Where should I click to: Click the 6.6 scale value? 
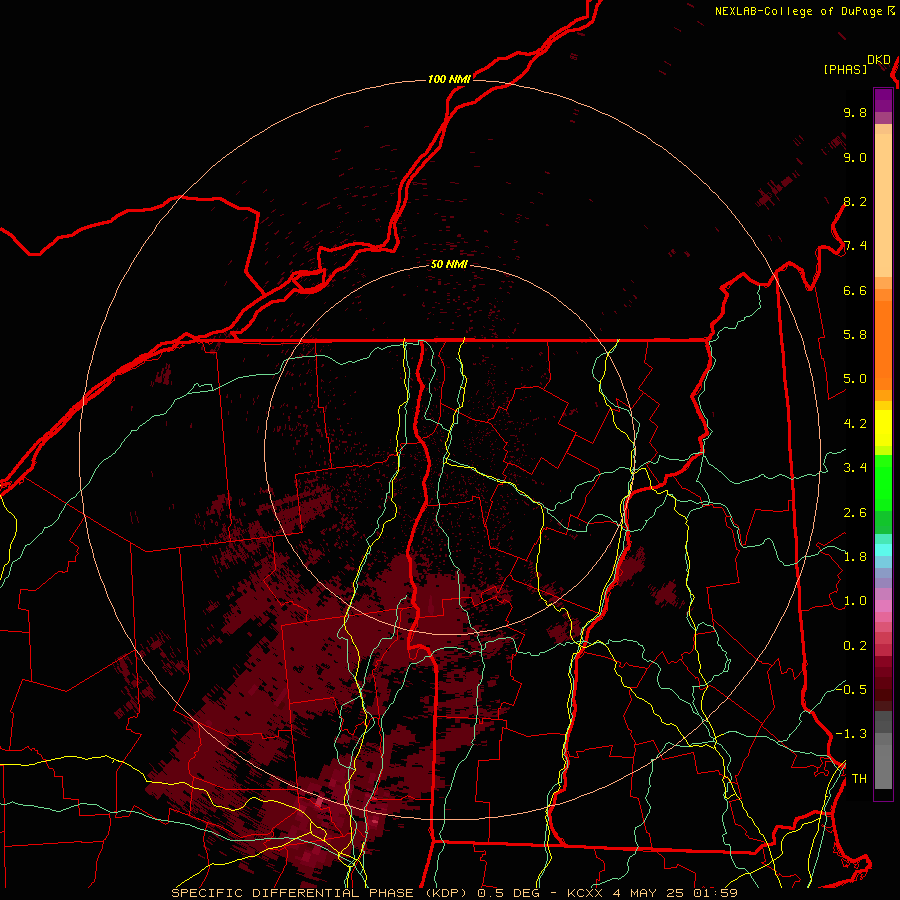tap(855, 290)
